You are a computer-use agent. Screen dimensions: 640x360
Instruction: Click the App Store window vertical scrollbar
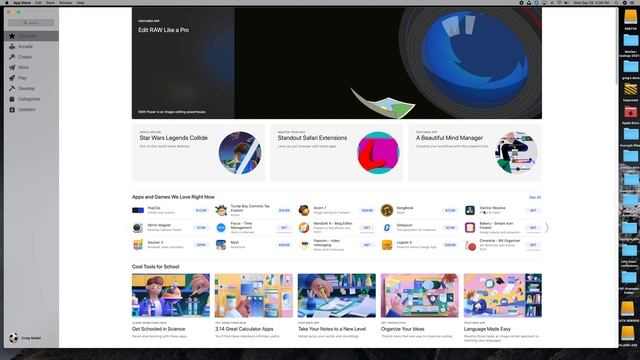tap(617, 46)
